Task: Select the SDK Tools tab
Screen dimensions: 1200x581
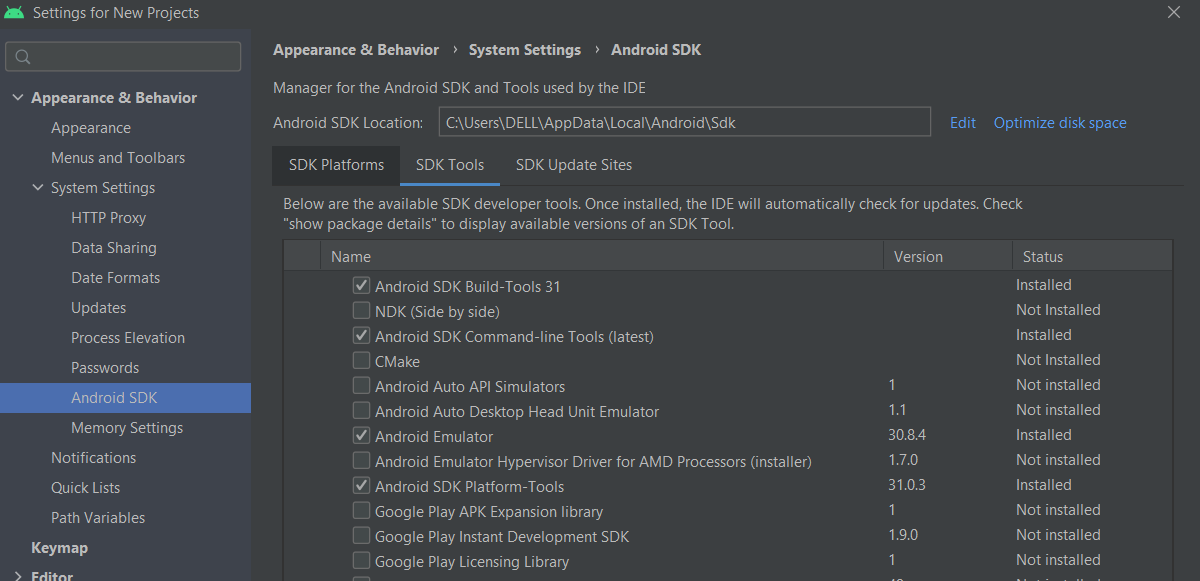Action: tap(450, 165)
